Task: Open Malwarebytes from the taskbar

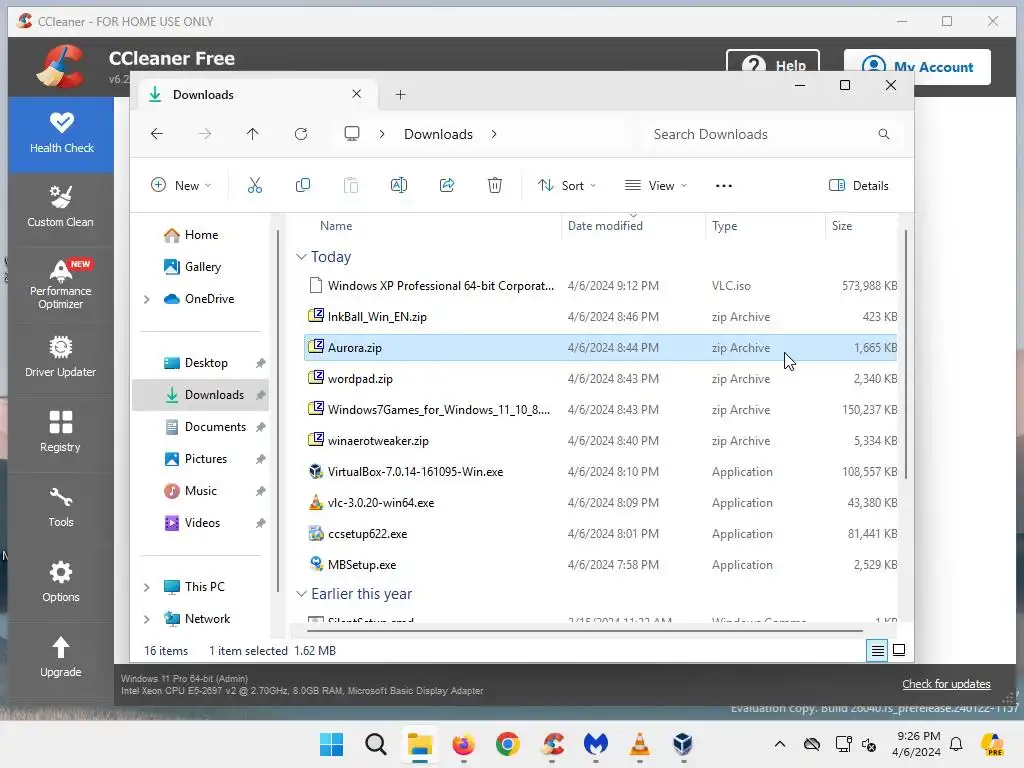Action: 596,744
